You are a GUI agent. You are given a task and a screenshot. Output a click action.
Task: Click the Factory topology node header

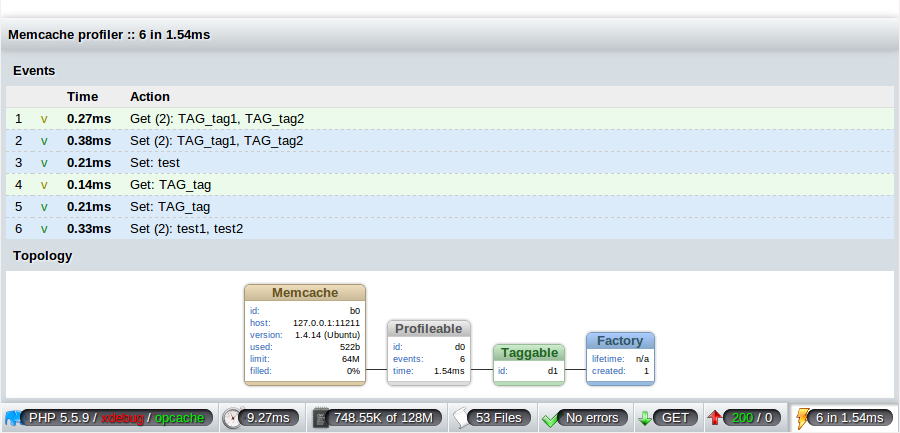(x=620, y=341)
